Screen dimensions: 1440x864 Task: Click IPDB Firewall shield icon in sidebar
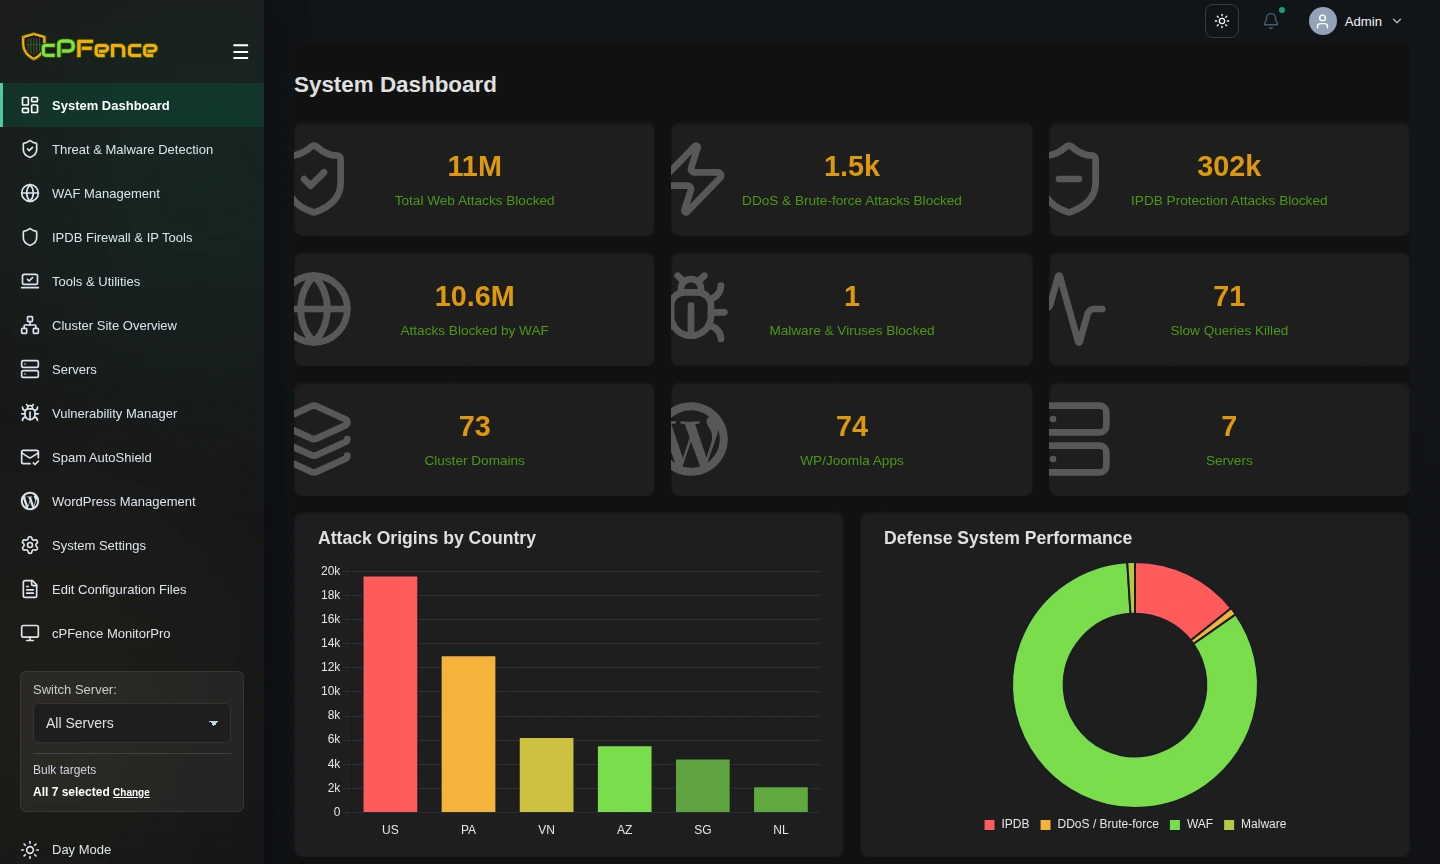pos(30,237)
